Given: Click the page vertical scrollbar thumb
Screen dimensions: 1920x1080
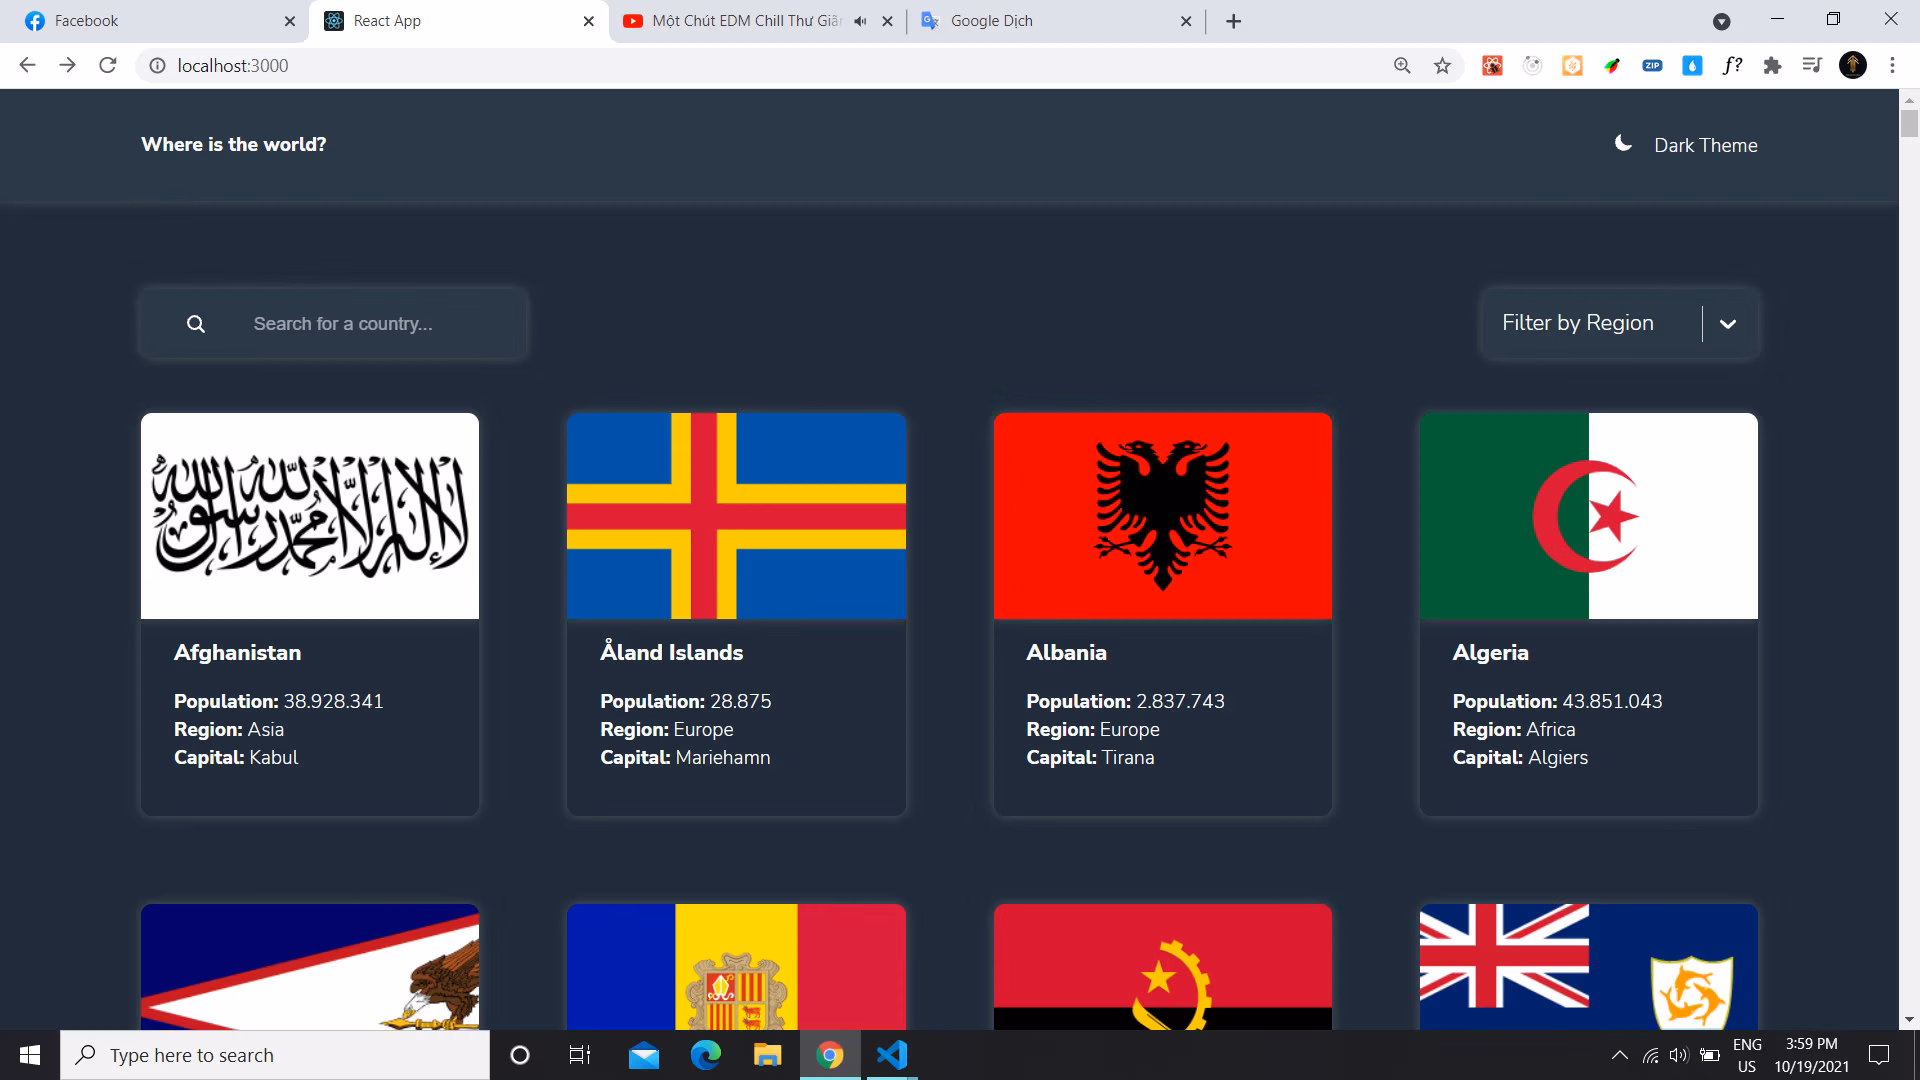Looking at the screenshot, I should [1909, 124].
